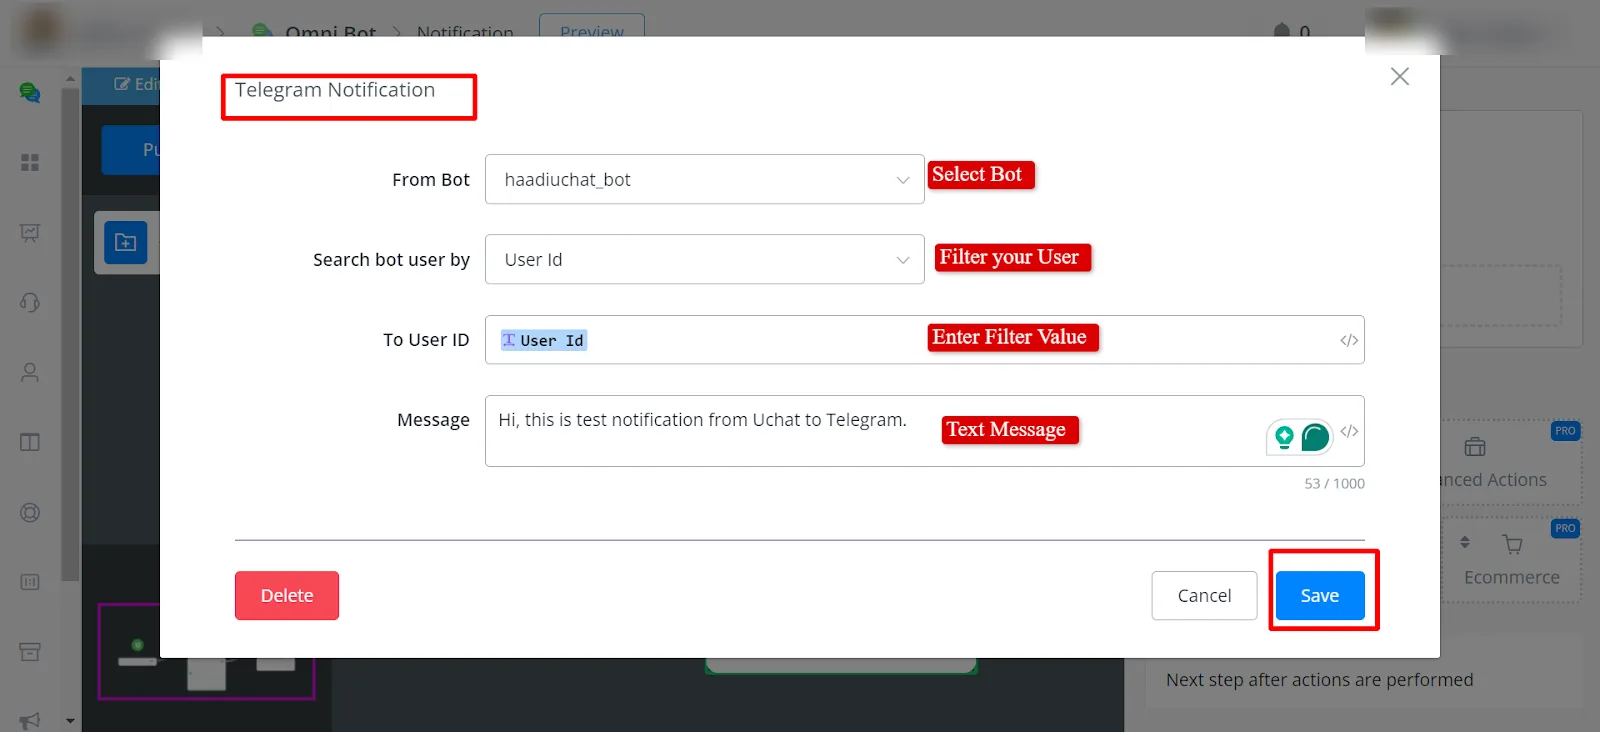This screenshot has width=1600, height=732.
Task: Open the contacts person icon in sidebar
Action: click(x=30, y=372)
